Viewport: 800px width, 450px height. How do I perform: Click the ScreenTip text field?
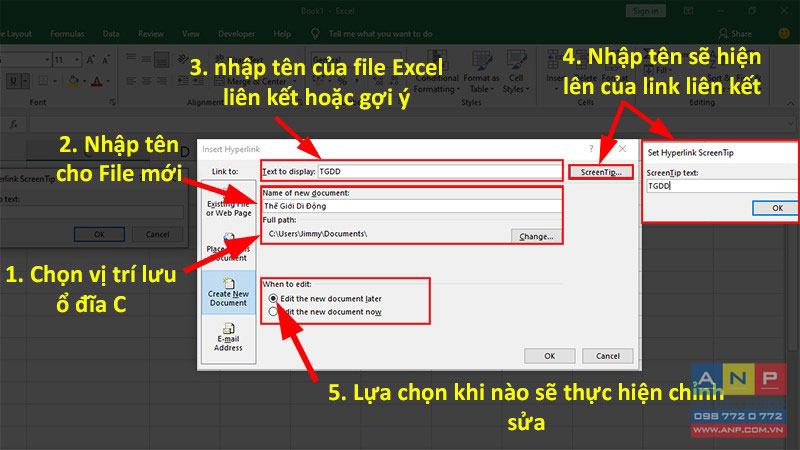coord(722,186)
